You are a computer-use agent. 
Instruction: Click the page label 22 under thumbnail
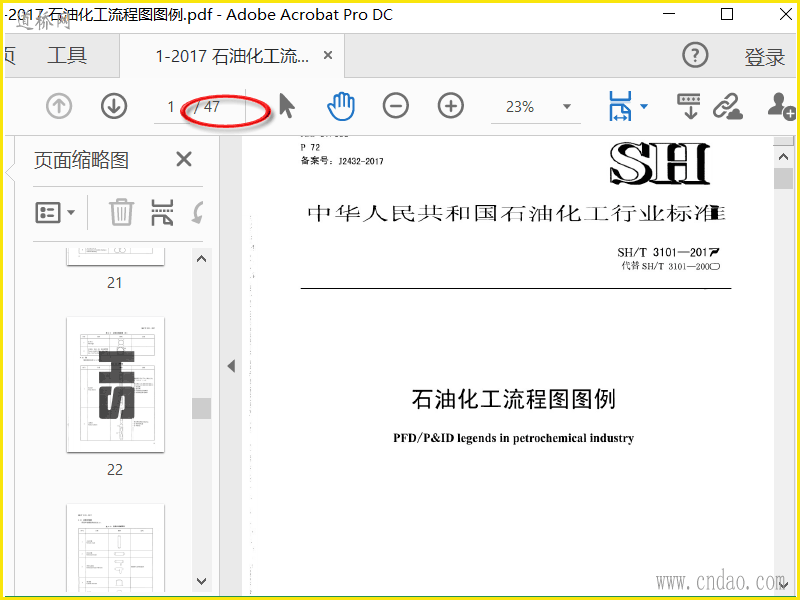[115, 469]
